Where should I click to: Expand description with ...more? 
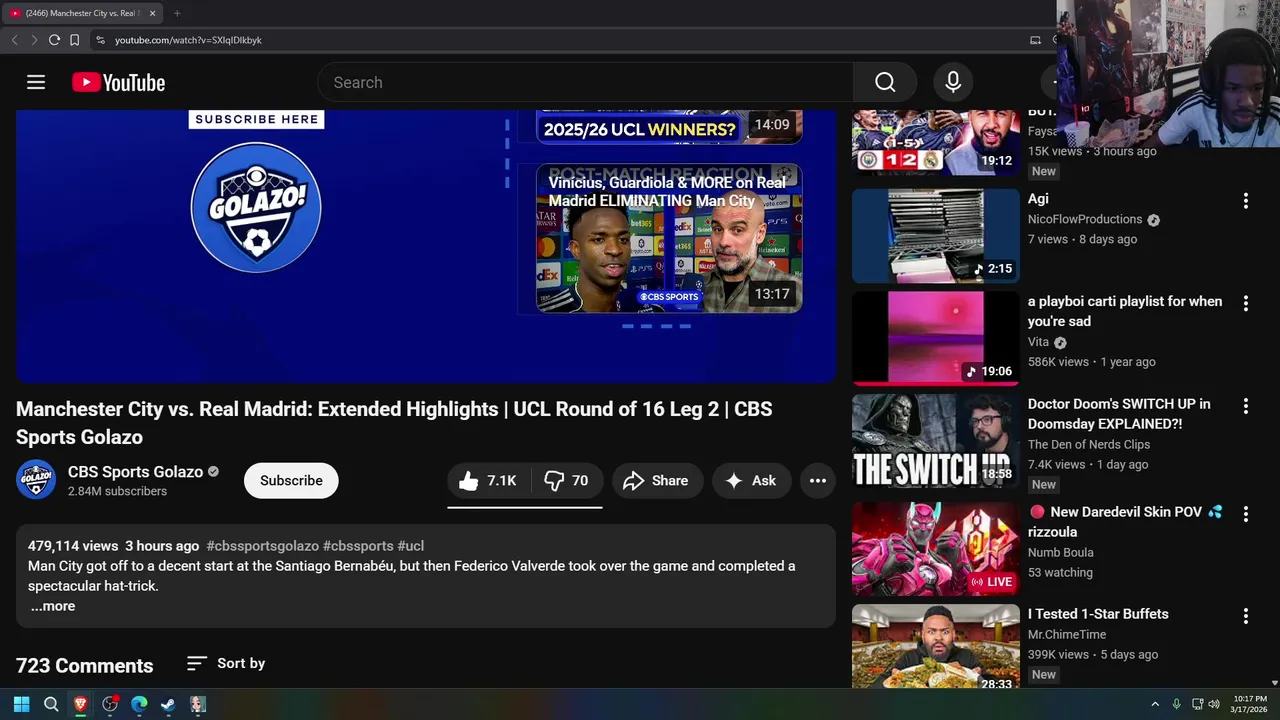53,606
